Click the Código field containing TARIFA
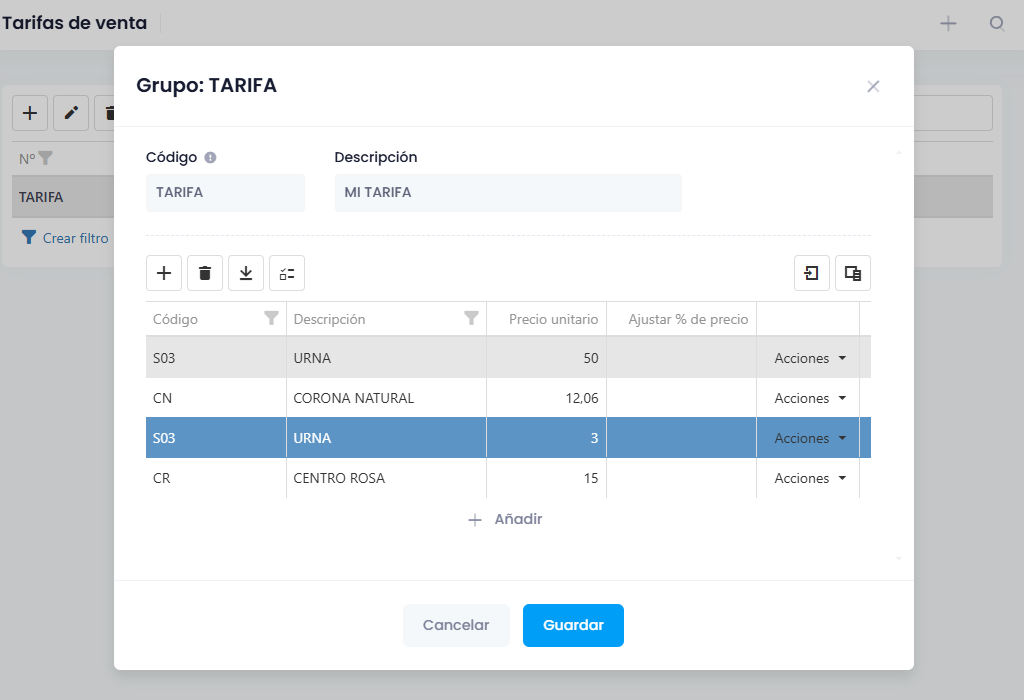 tap(225, 193)
